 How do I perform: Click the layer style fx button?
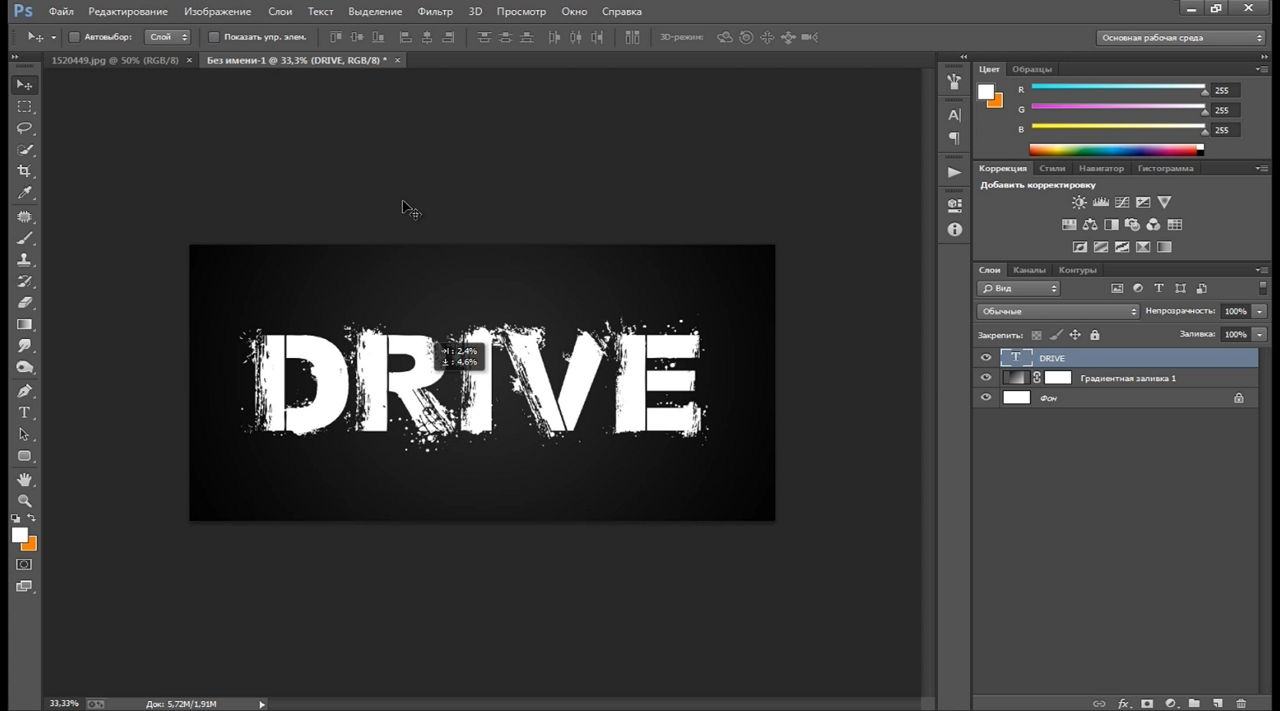(x=1123, y=704)
